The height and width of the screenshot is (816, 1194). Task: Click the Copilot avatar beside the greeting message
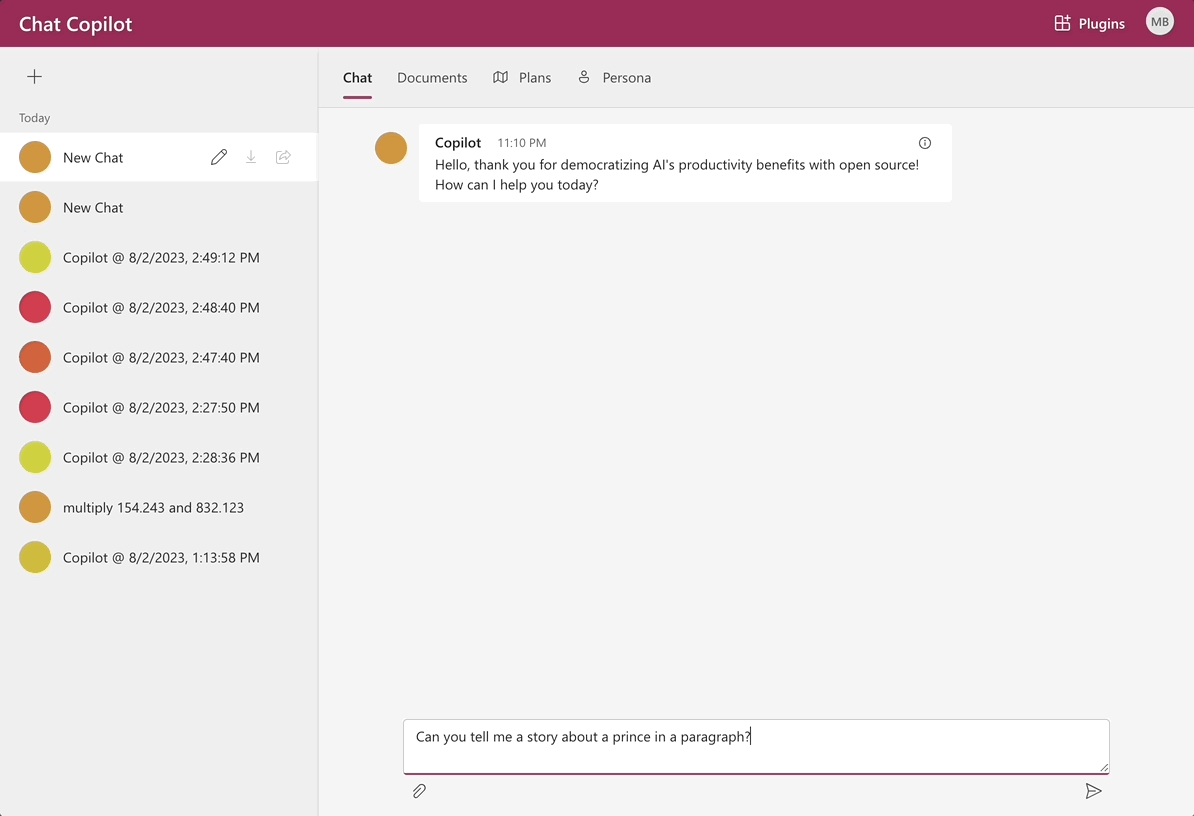(391, 148)
